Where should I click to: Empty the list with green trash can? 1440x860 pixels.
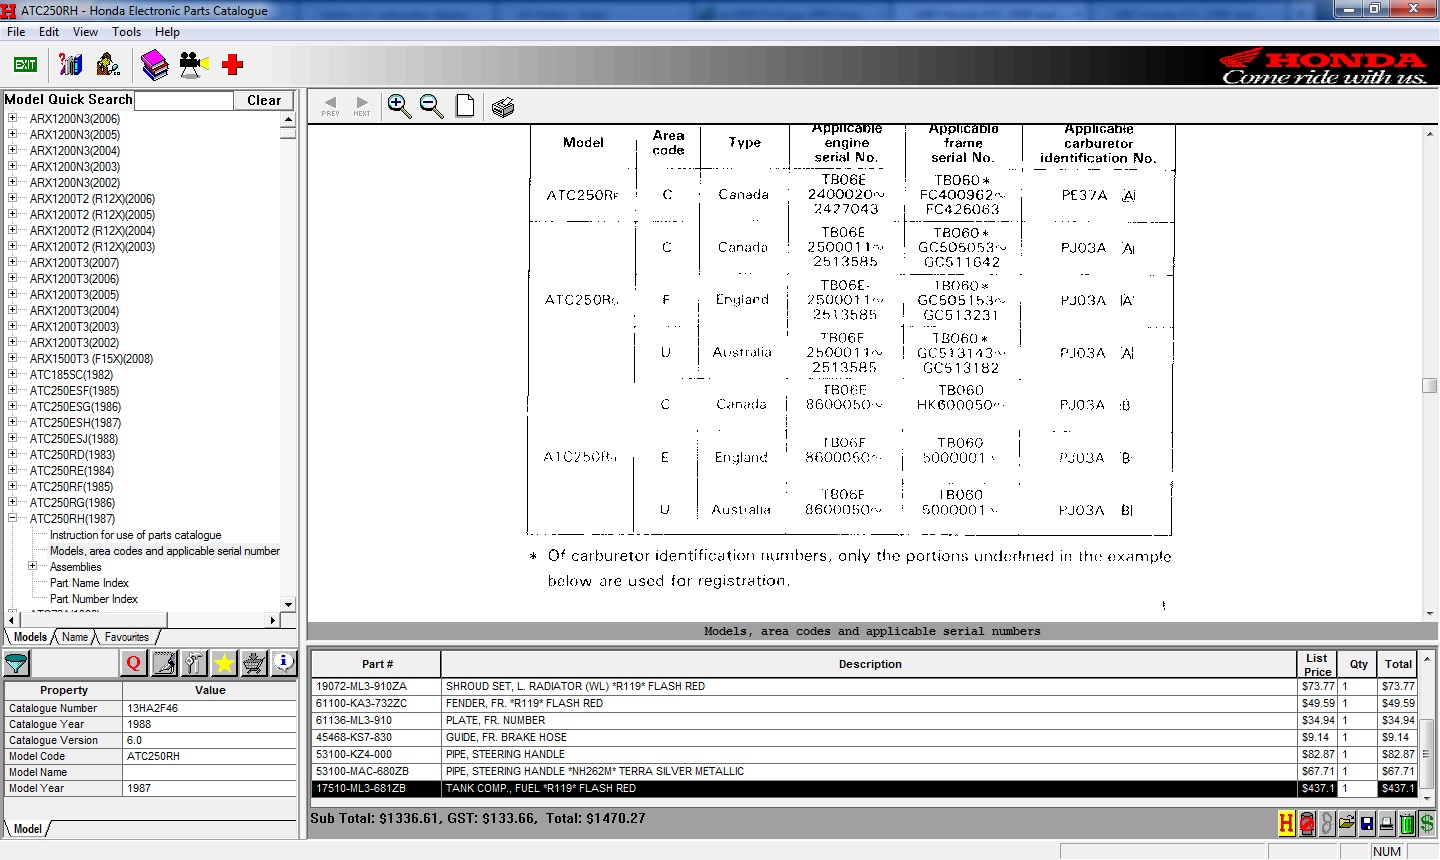pos(1407,824)
